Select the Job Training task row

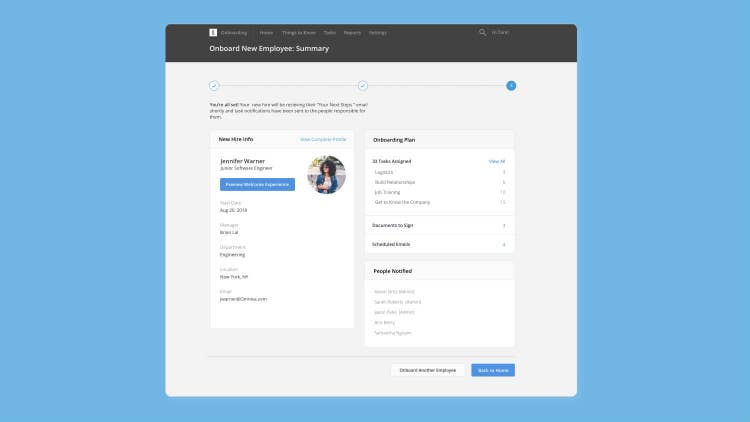pos(439,192)
